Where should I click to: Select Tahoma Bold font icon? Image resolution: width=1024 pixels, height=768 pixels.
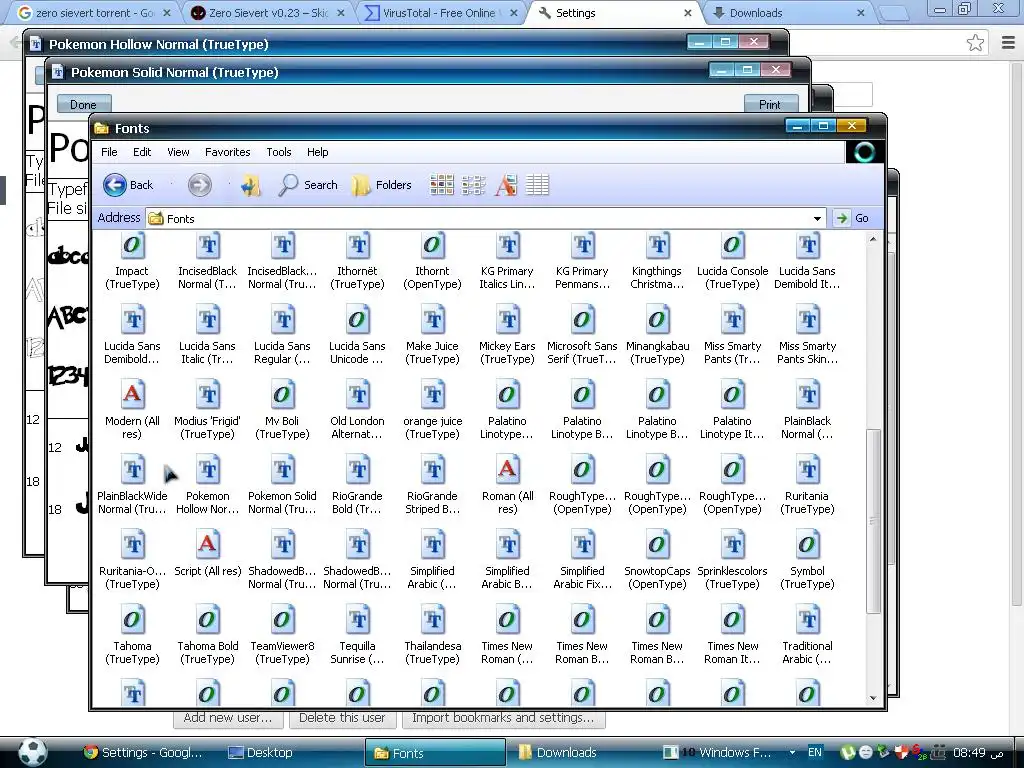tap(208, 620)
